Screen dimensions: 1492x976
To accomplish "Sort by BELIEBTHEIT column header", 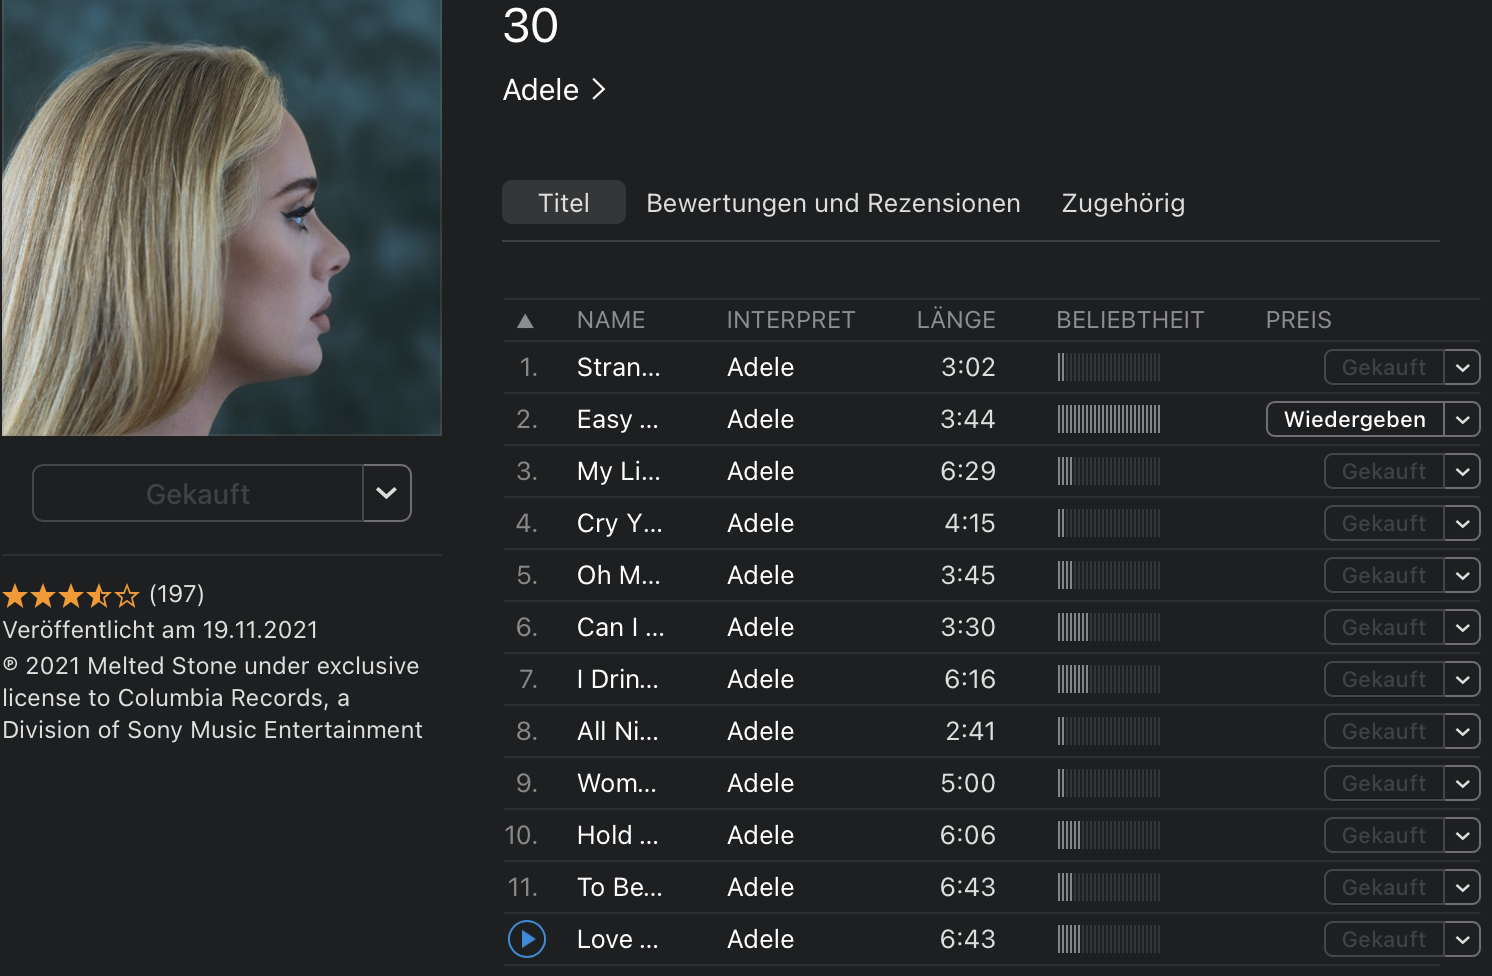I will [x=1130, y=320].
